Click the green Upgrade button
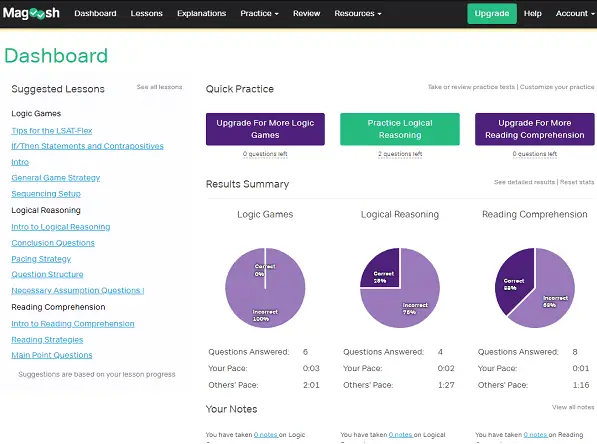This screenshot has width=597, height=444. point(492,14)
